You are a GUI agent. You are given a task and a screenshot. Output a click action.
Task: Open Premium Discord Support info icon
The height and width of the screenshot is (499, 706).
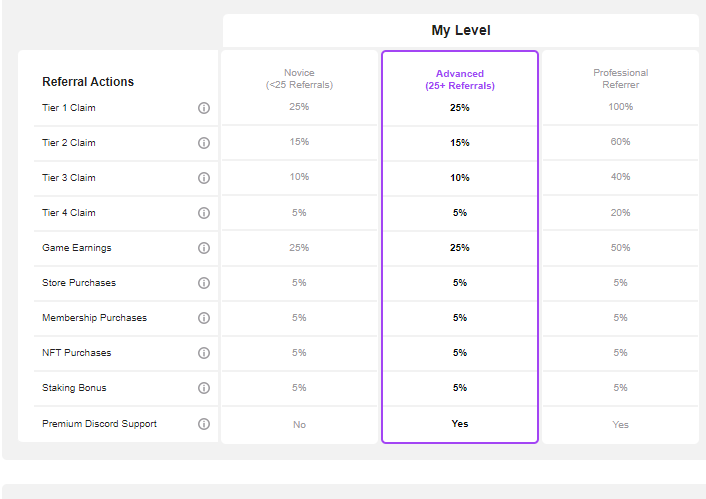(x=204, y=424)
